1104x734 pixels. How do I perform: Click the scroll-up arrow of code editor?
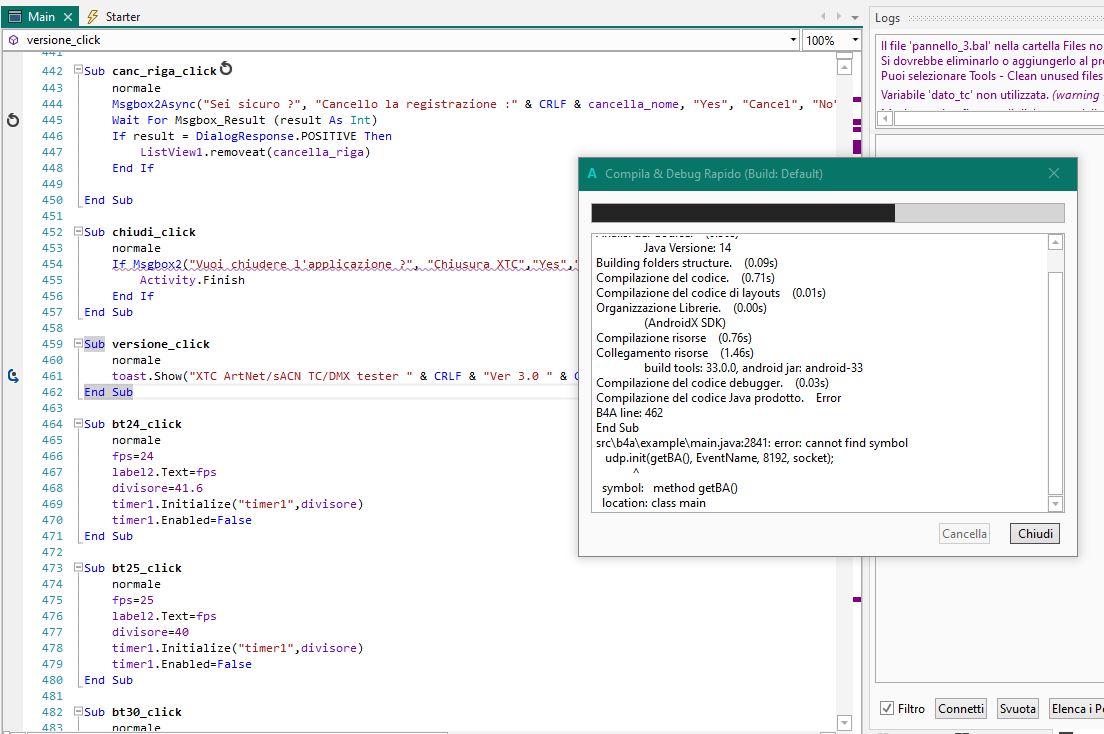[844, 67]
